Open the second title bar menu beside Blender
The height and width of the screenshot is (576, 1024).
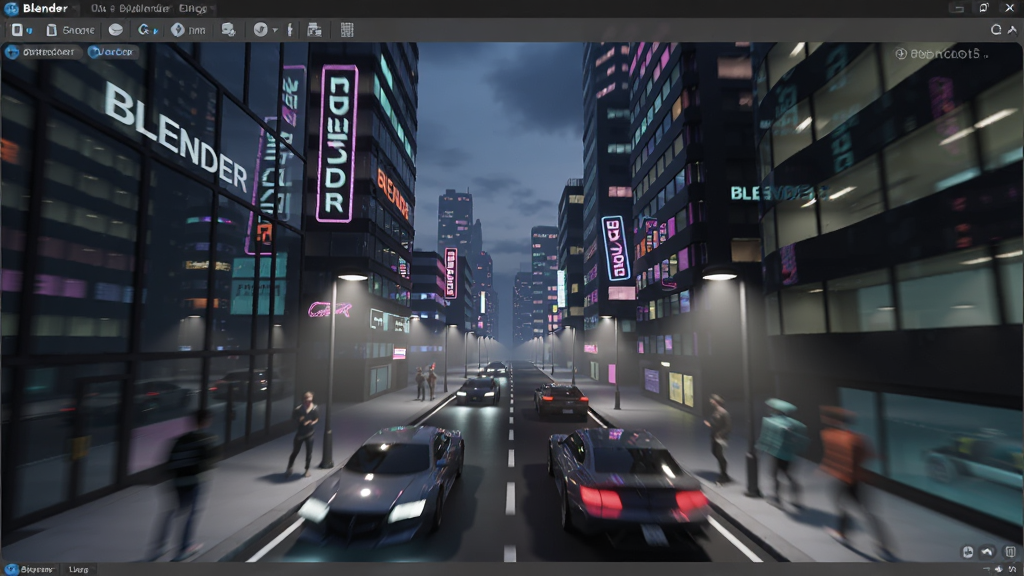click(193, 8)
